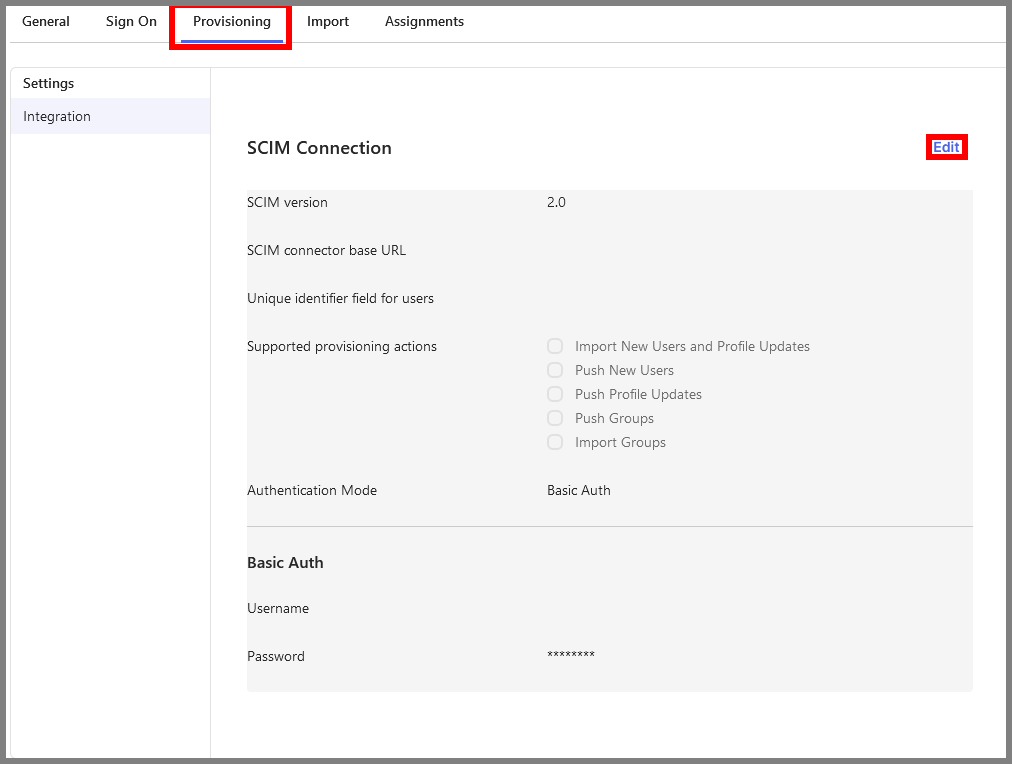Click the Username field label
Screen dimensions: 1012x764
[278, 608]
